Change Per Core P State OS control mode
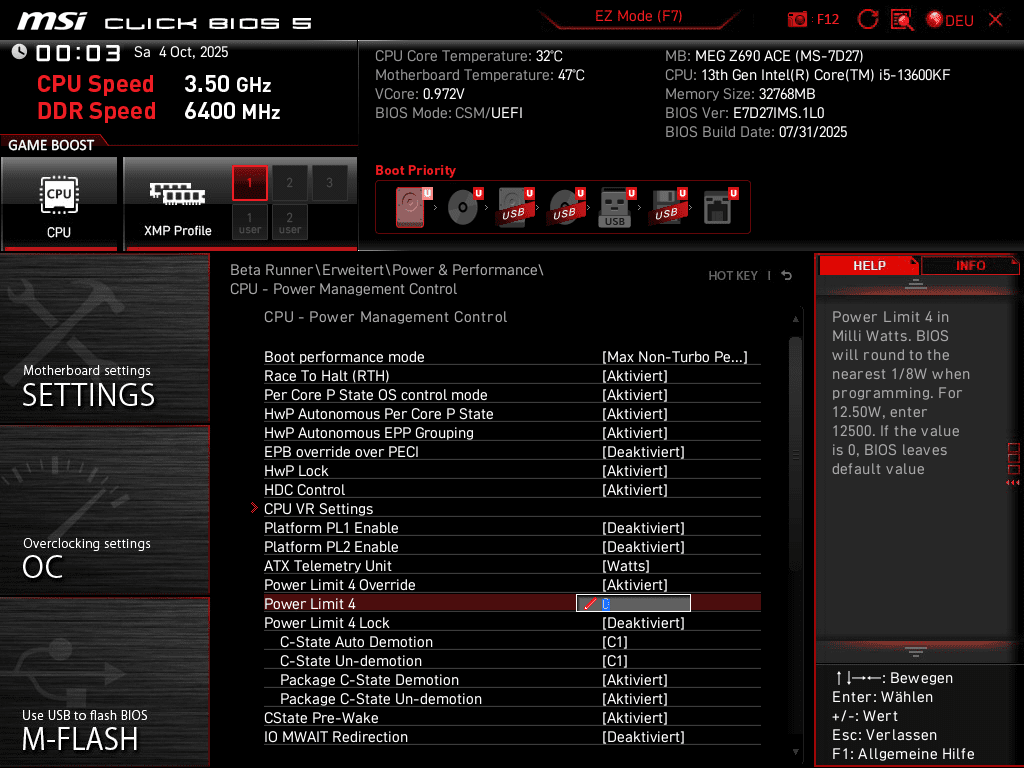Screen dimensions: 1024x768 [635, 395]
